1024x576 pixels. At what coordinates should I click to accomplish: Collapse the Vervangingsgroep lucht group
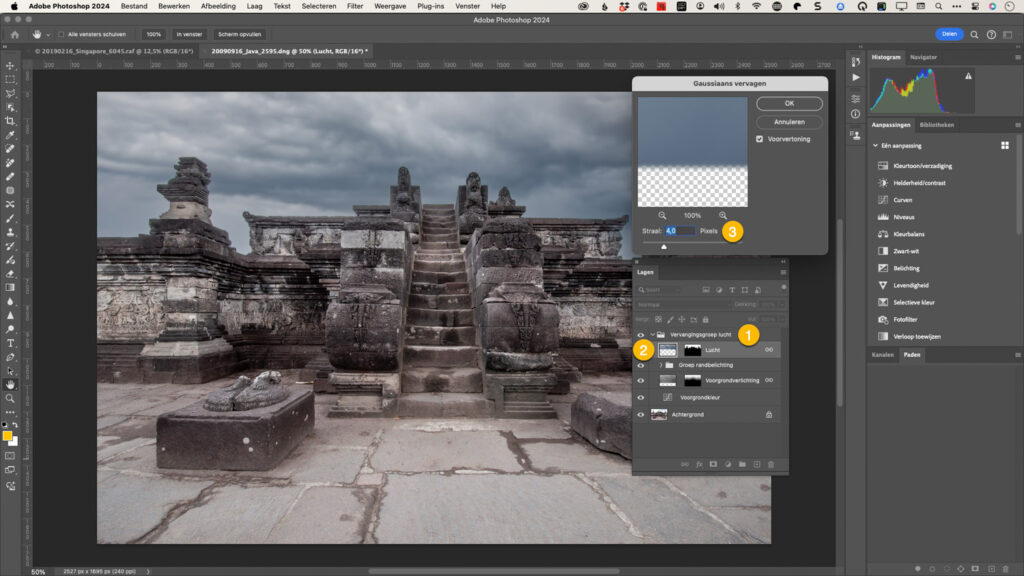[x=652, y=334]
